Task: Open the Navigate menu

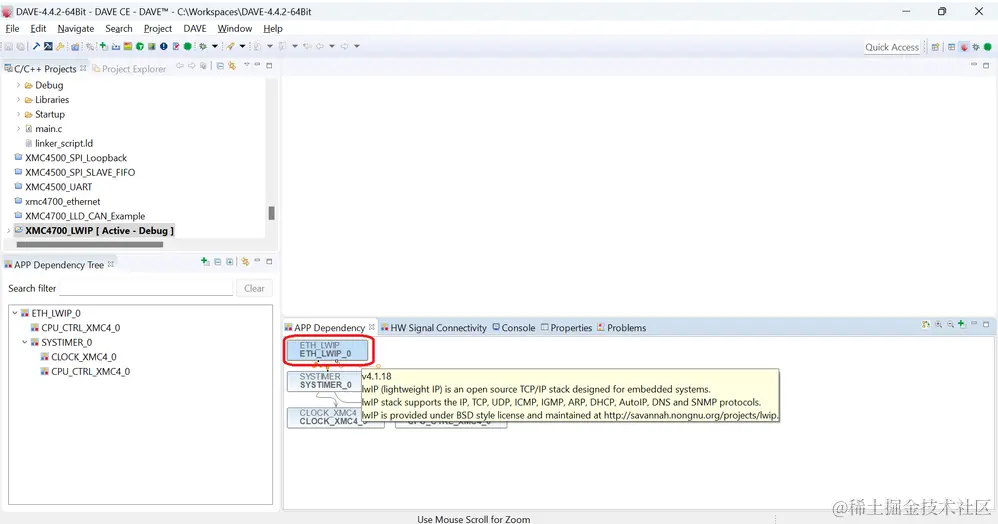Action: pyautogui.click(x=75, y=29)
